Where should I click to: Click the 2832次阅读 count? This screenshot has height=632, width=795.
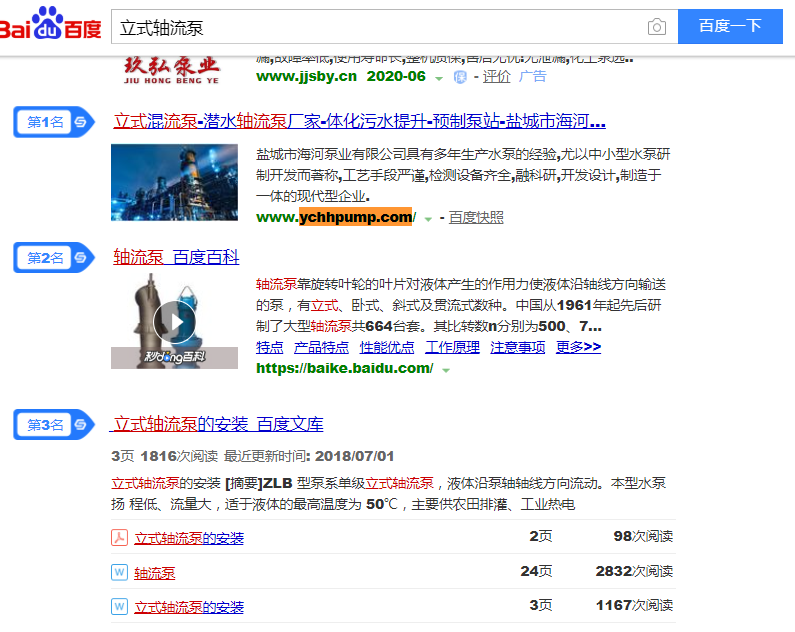[x=634, y=571]
